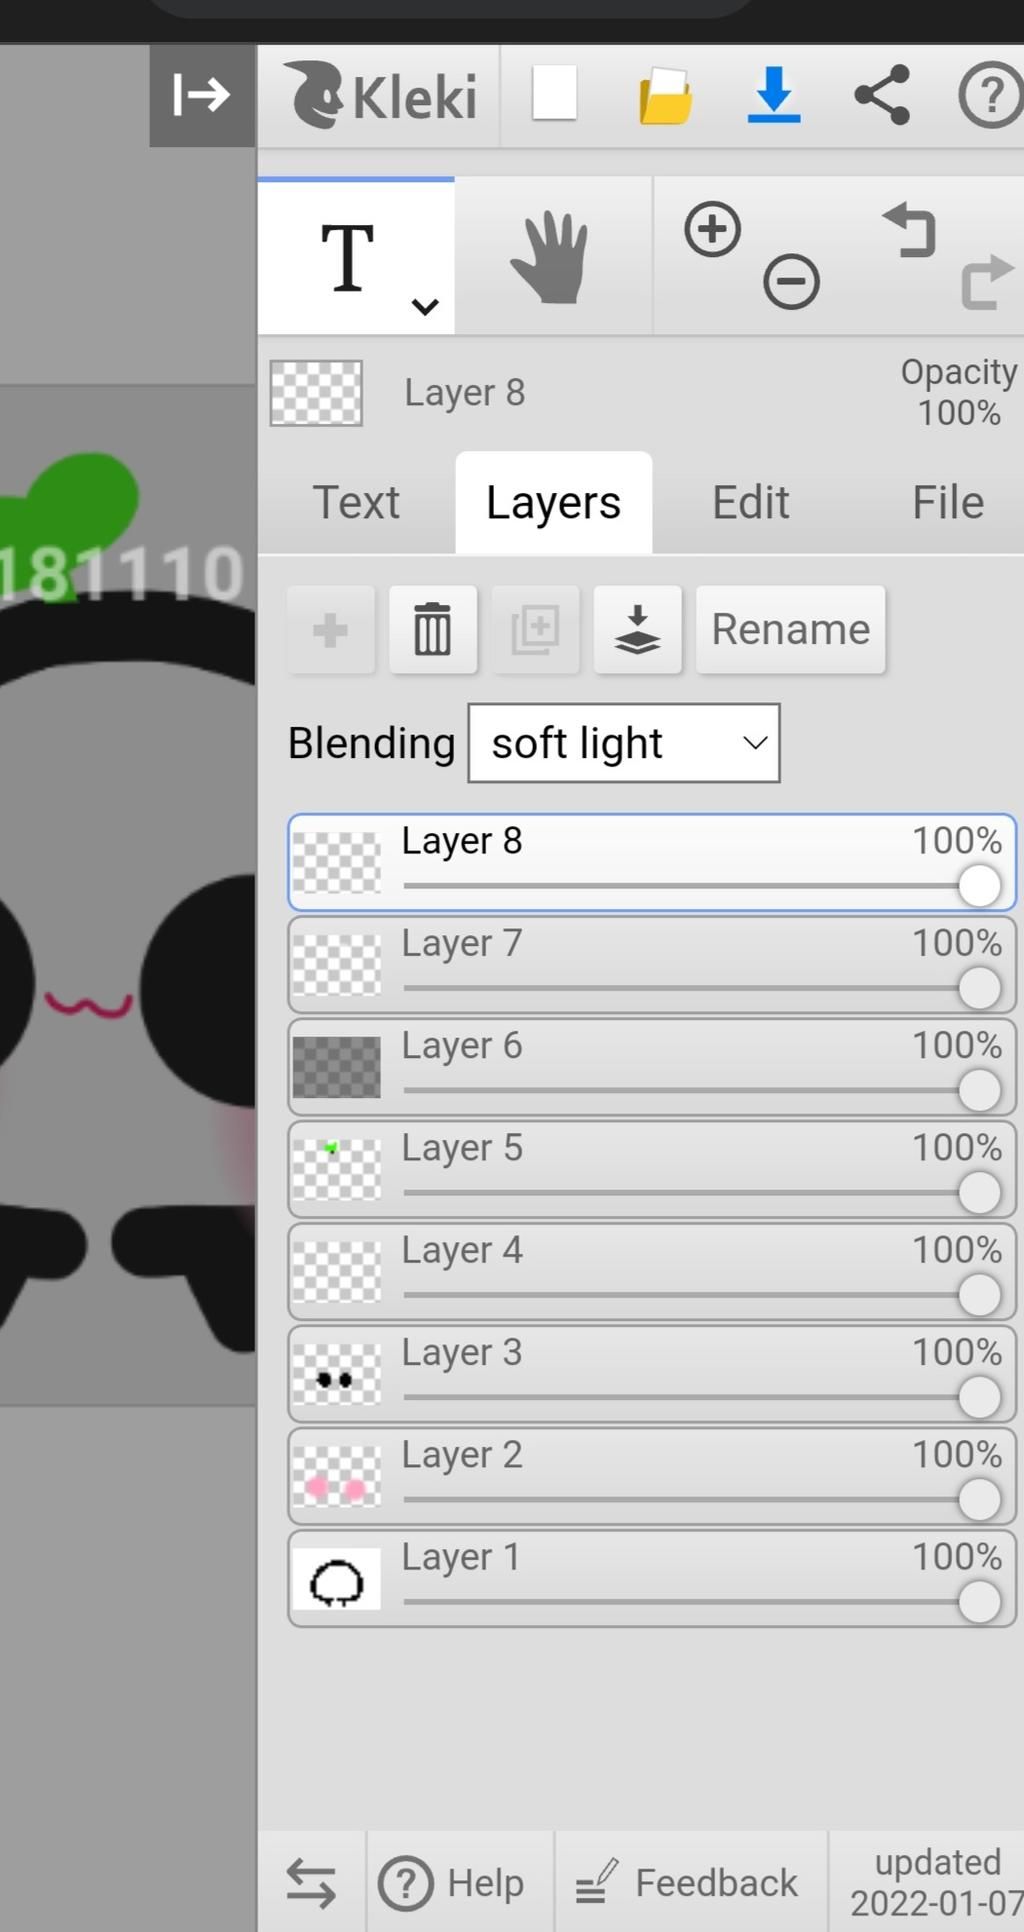
Task: Click the zoom out minus icon
Action: click(791, 282)
